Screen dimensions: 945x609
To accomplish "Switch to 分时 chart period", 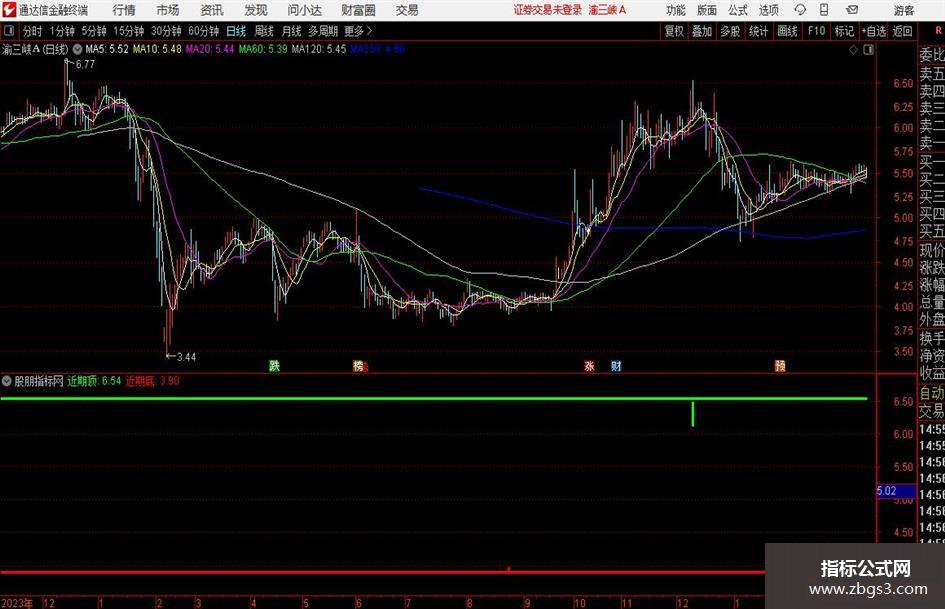I will 33,31.
